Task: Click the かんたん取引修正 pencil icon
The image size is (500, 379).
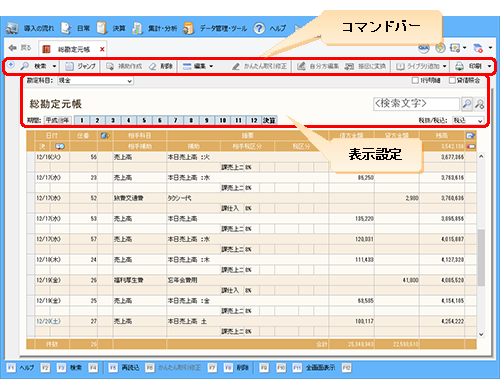Action: point(236,66)
